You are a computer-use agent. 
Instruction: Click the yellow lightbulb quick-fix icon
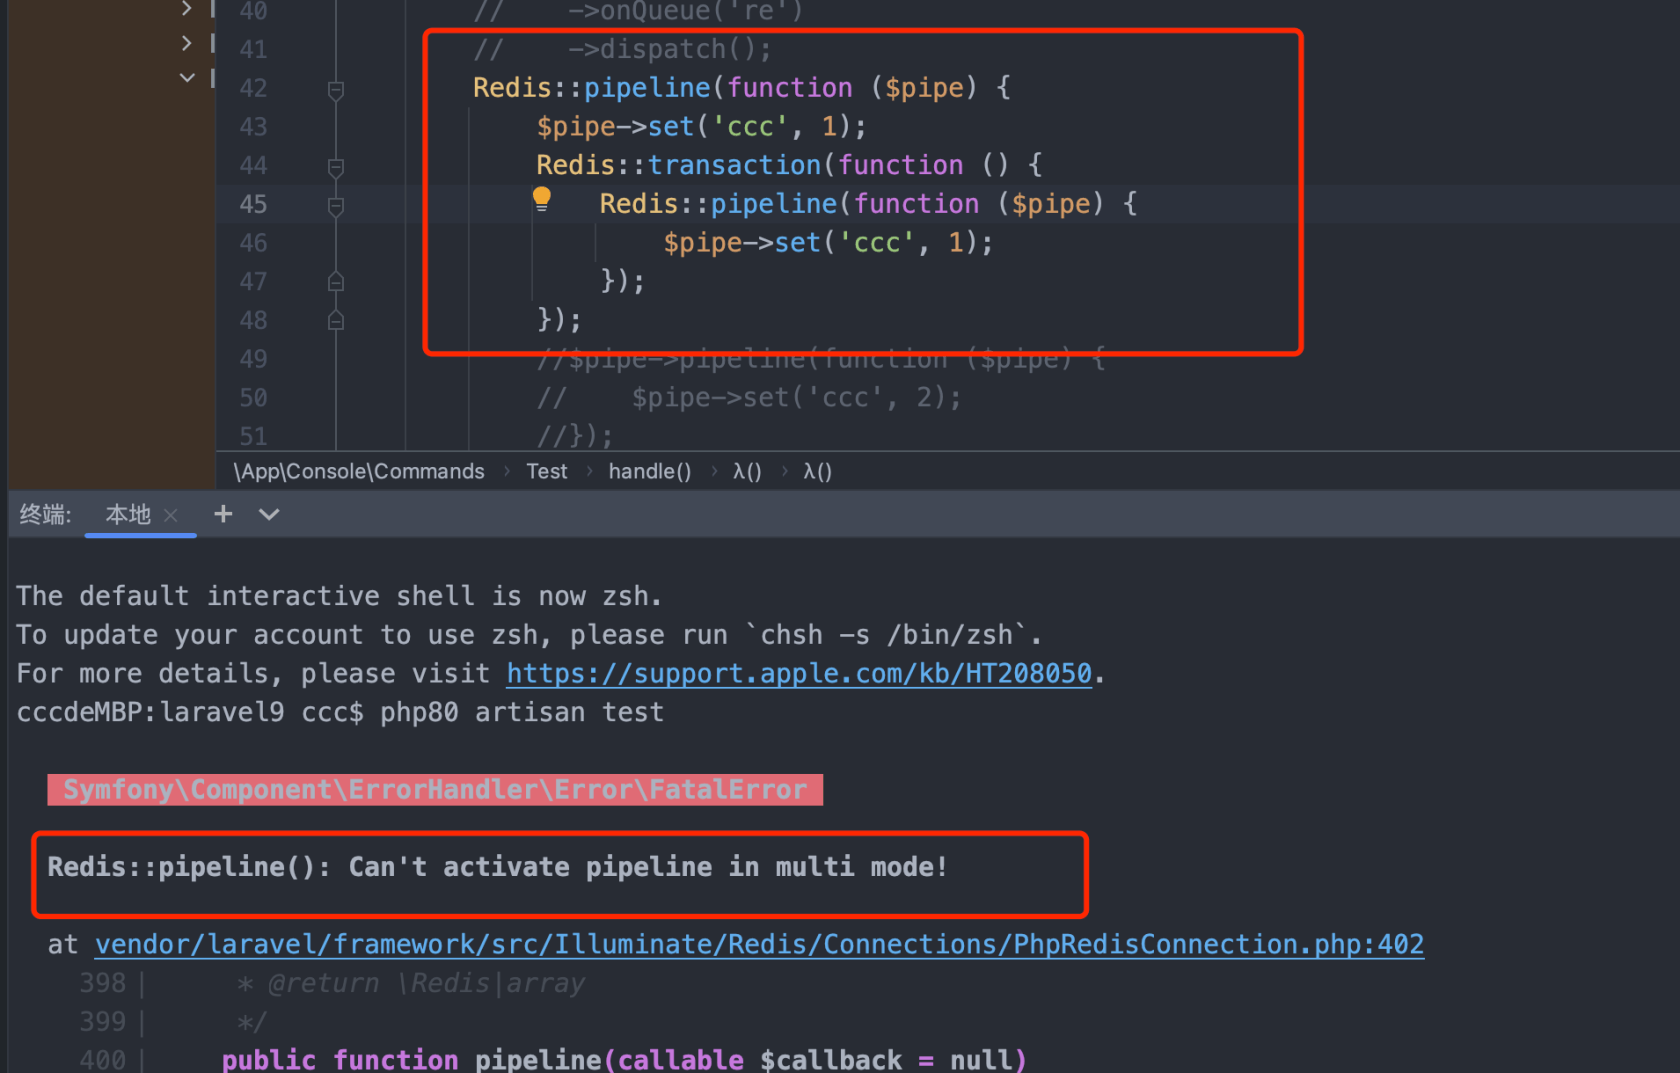coord(541,199)
